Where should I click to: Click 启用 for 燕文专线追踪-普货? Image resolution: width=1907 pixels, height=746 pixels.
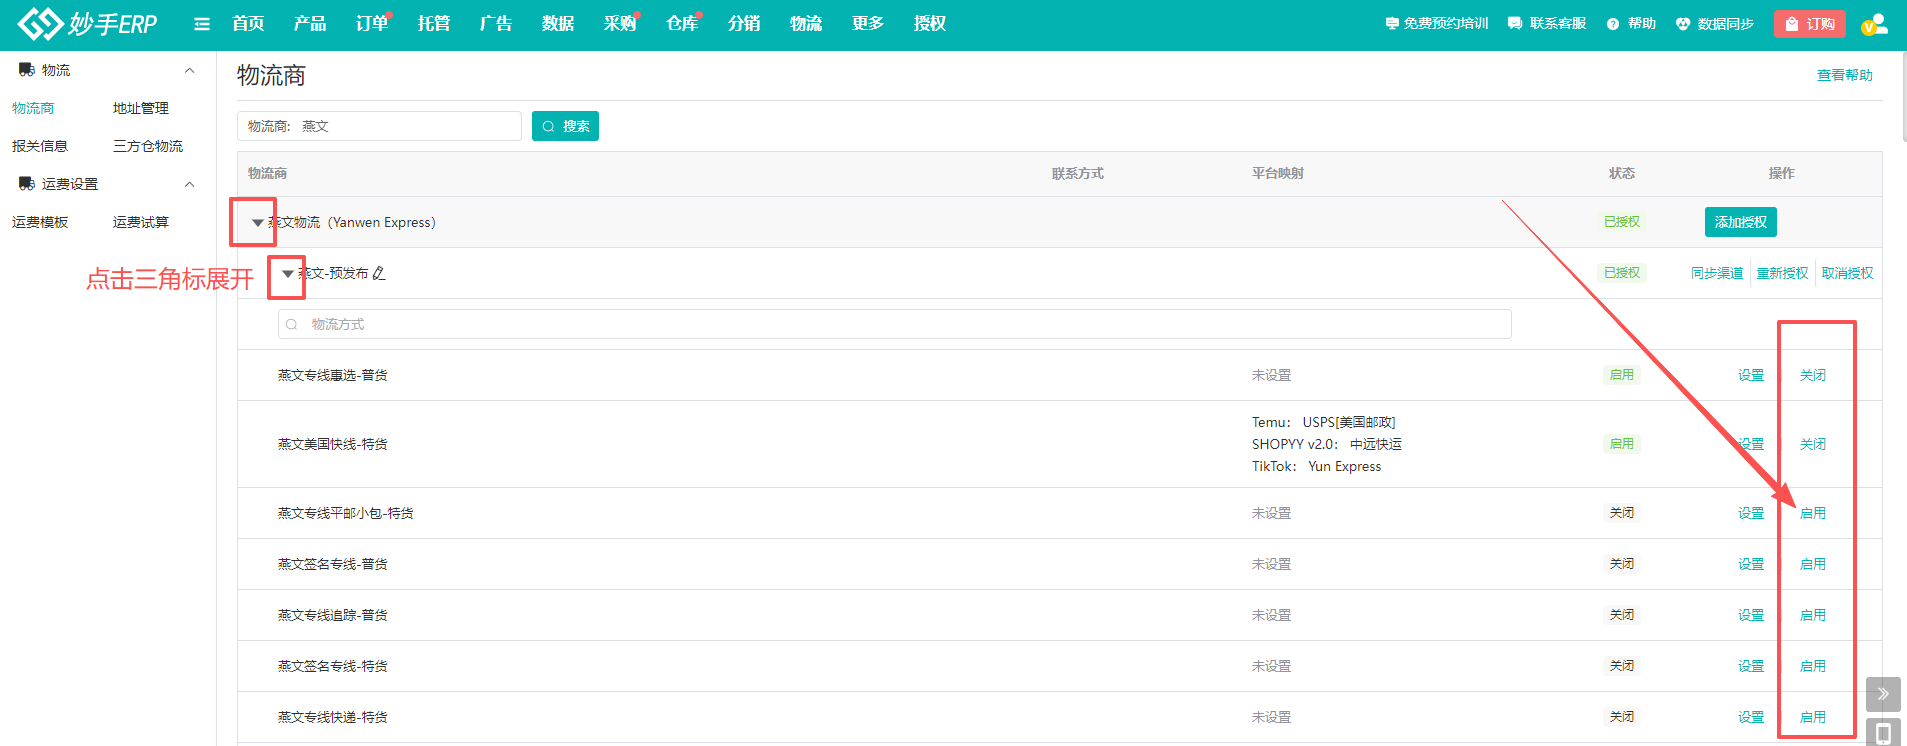point(1813,615)
